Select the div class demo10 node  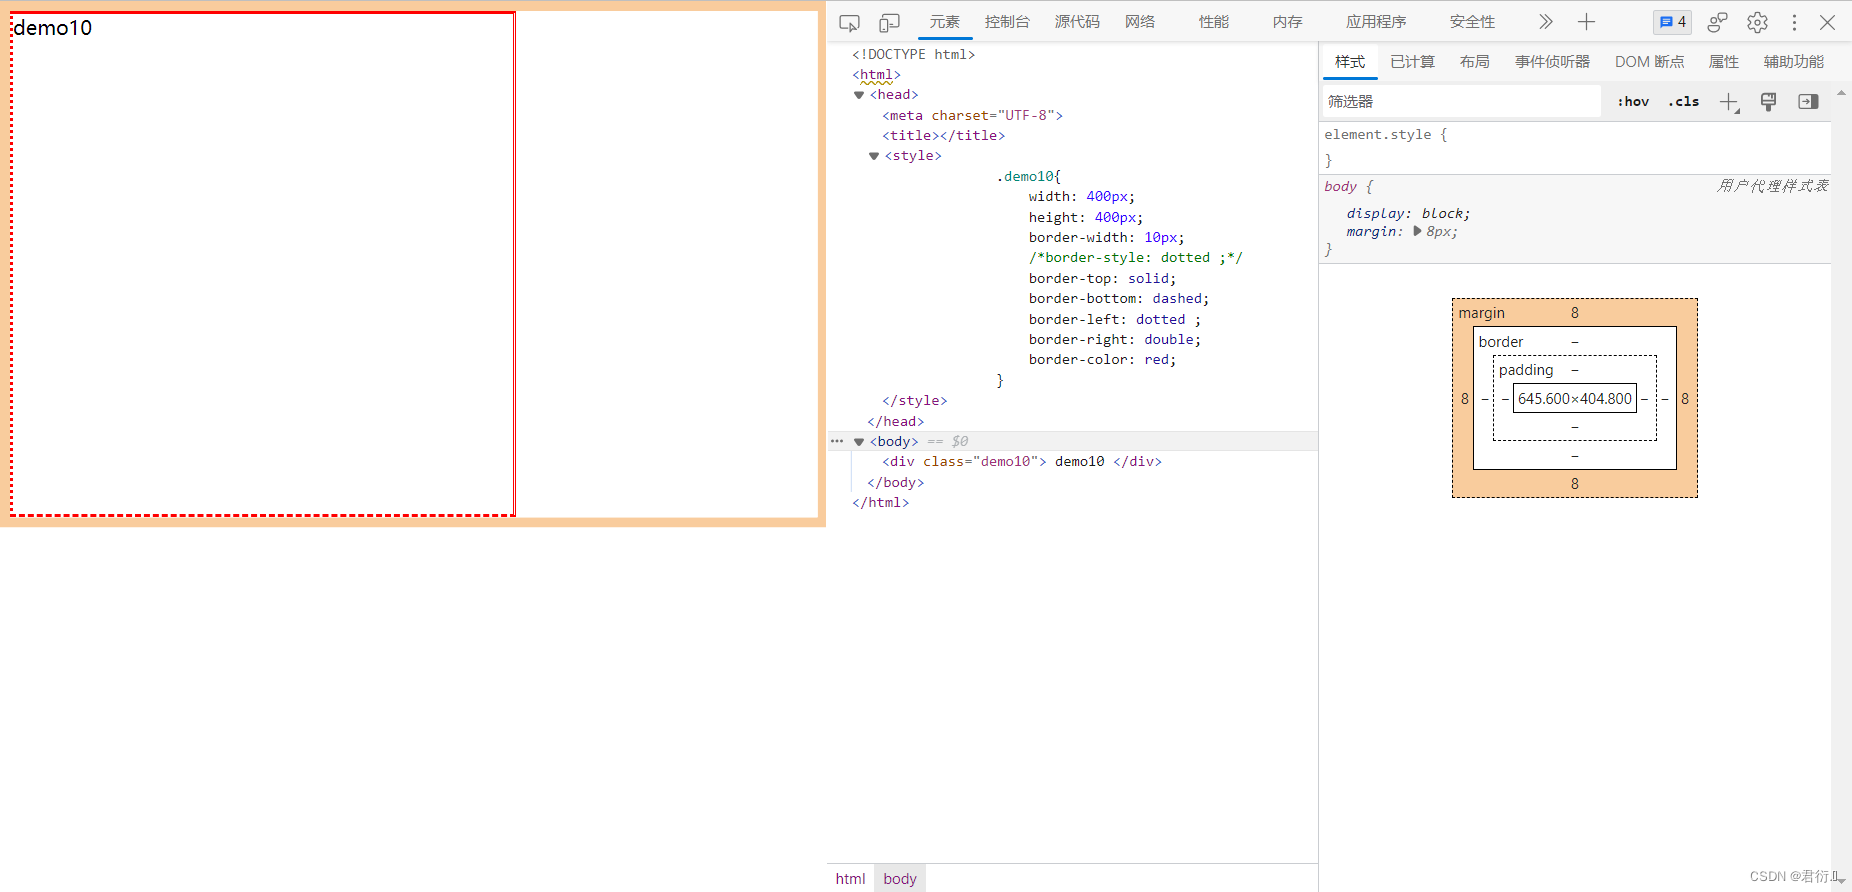pos(1021,462)
